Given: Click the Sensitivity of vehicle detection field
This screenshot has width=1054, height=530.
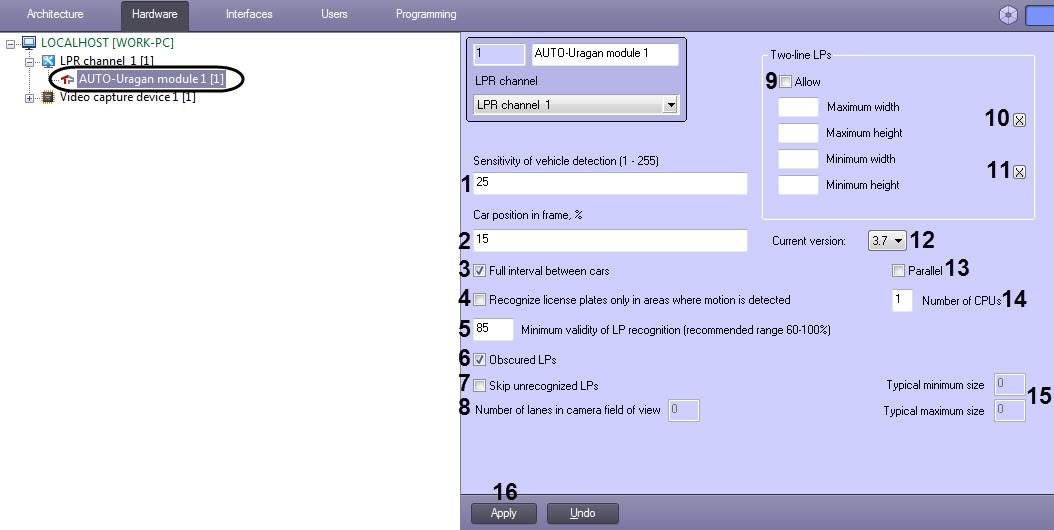Looking at the screenshot, I should click(x=610, y=183).
